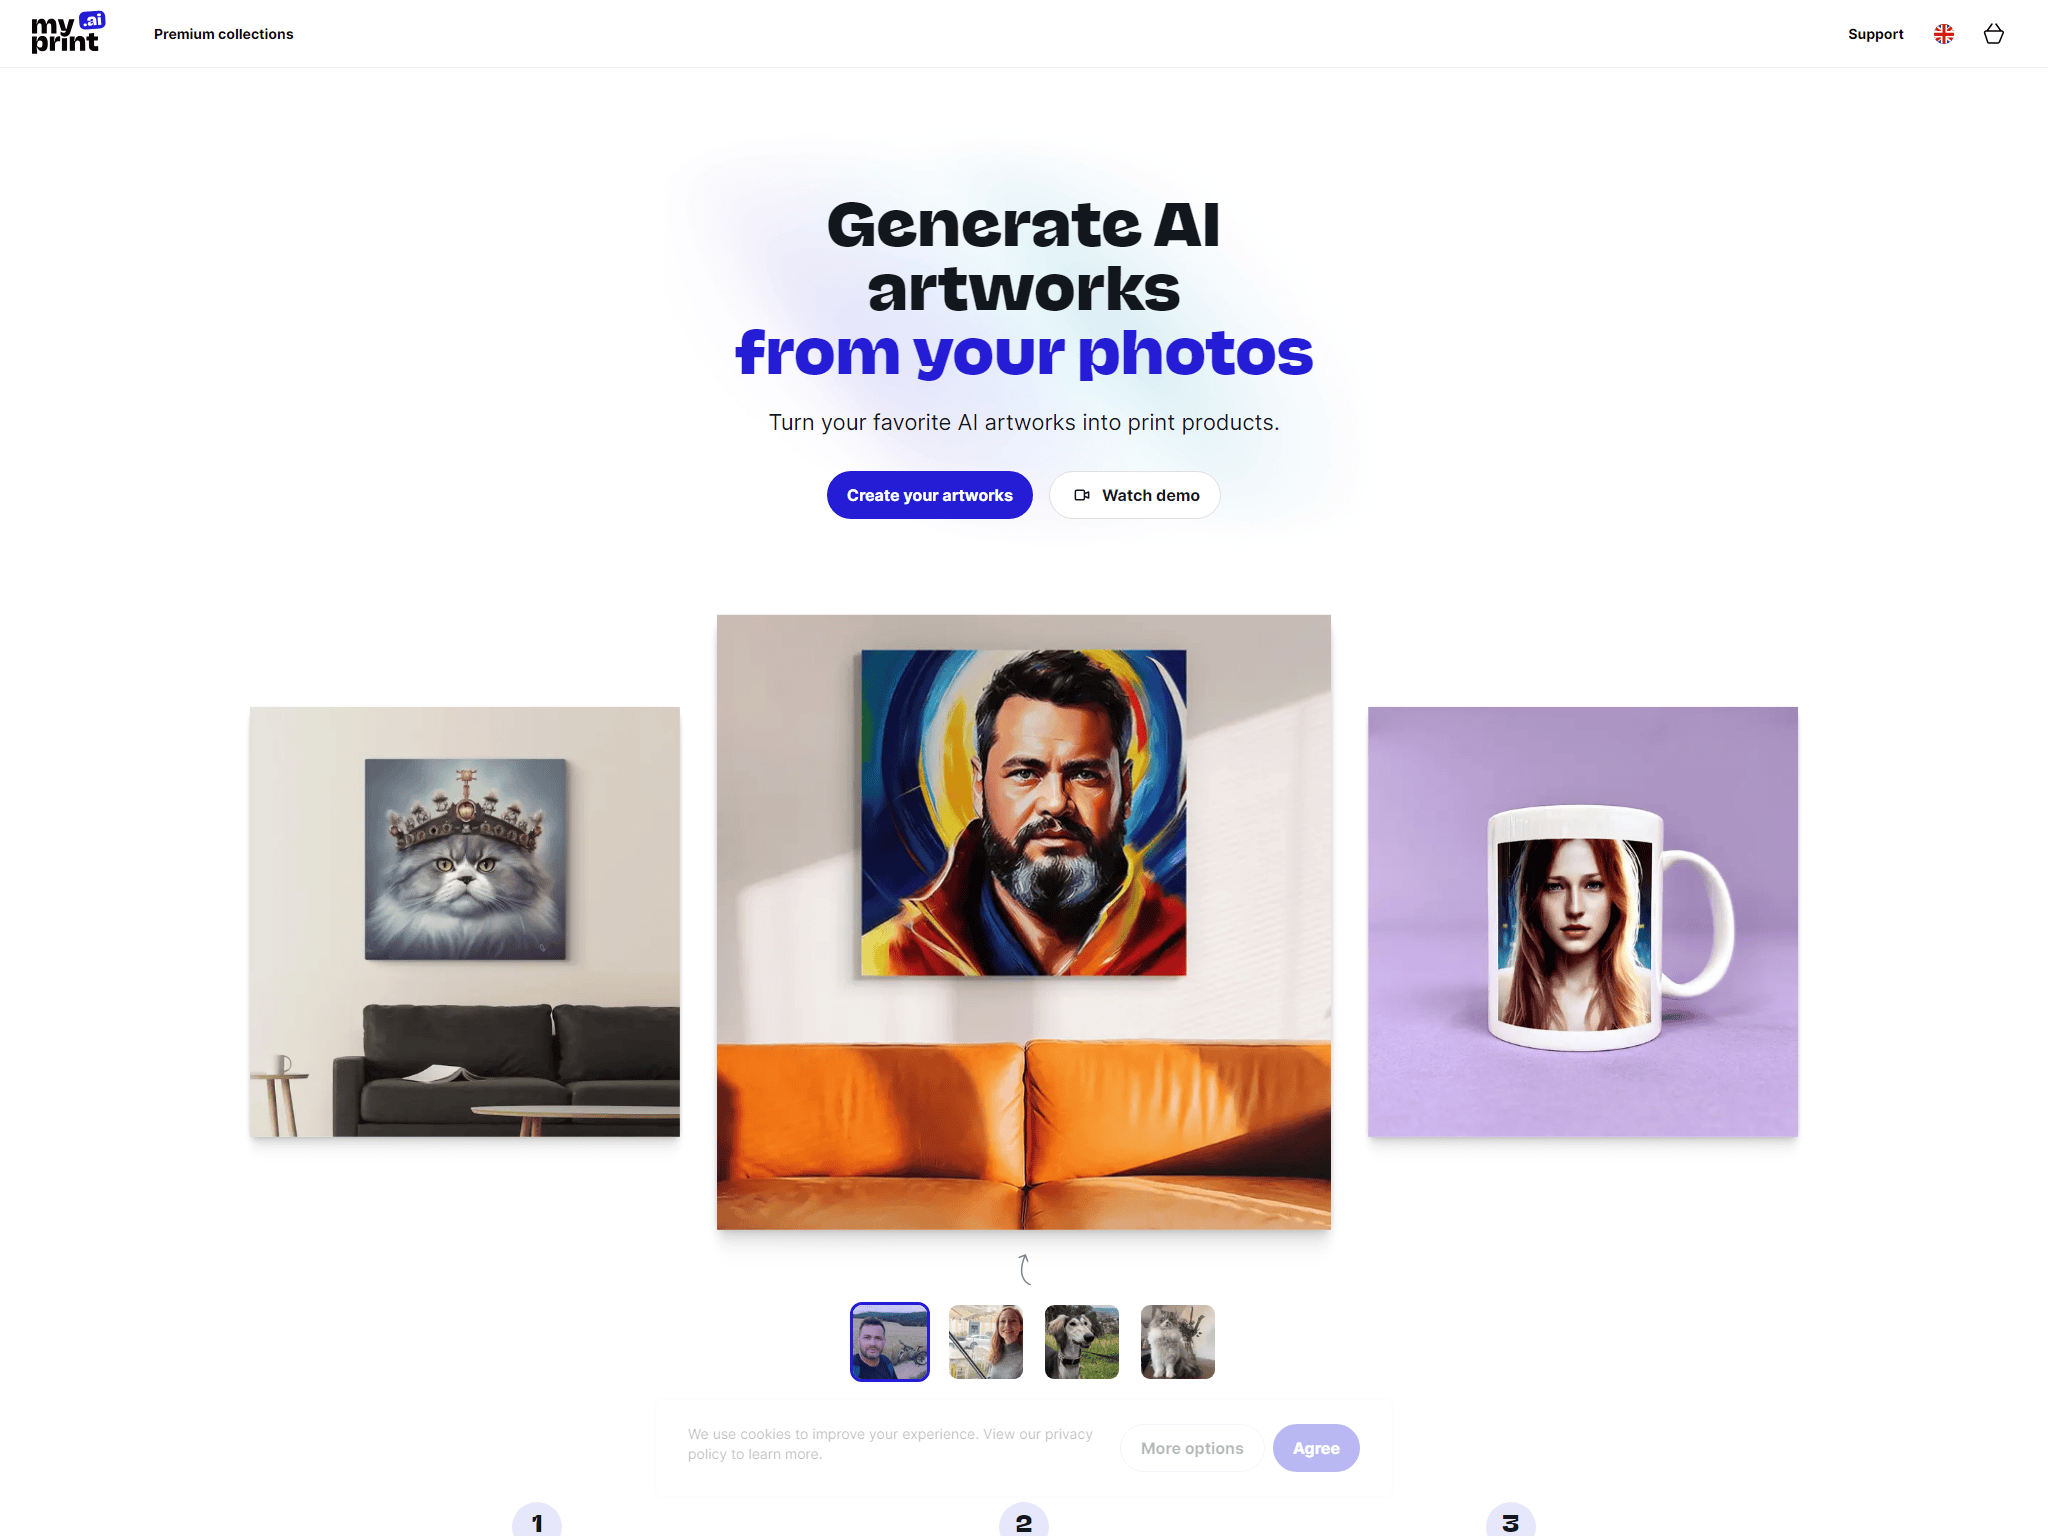Click Create your artworks button
Image resolution: width=2048 pixels, height=1536 pixels.
pos(929,495)
